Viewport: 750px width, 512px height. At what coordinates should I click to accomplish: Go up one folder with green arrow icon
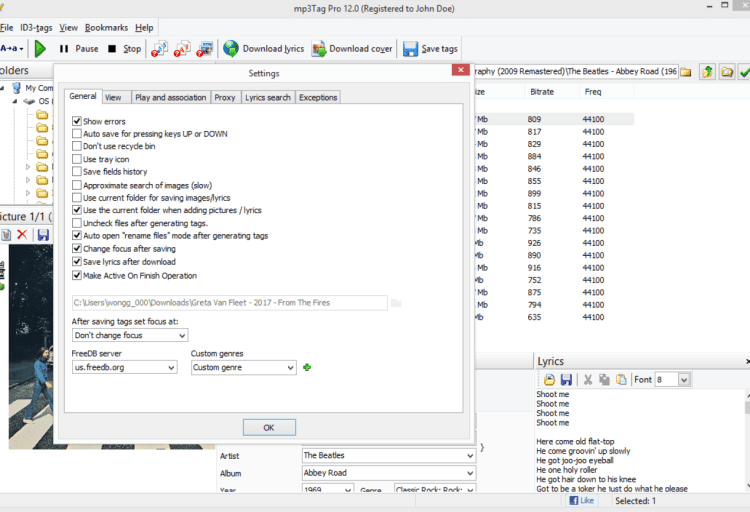707,72
